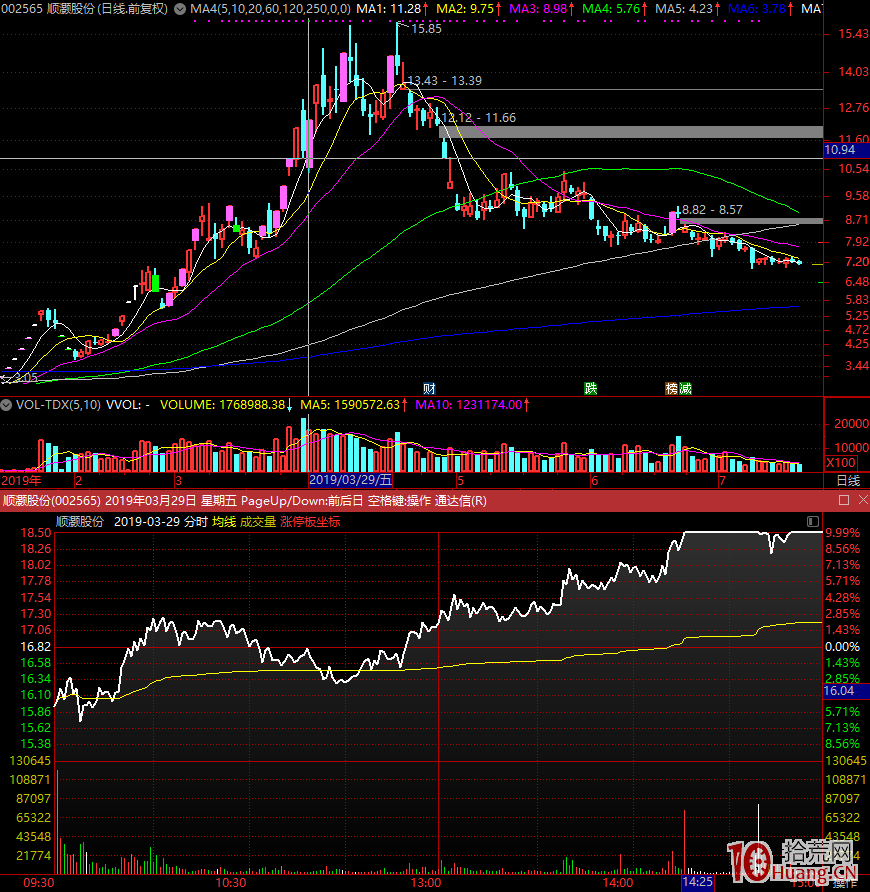Click the grey 8.82 - 8.57 gap zone bar
870x892 pixels.
point(751,221)
